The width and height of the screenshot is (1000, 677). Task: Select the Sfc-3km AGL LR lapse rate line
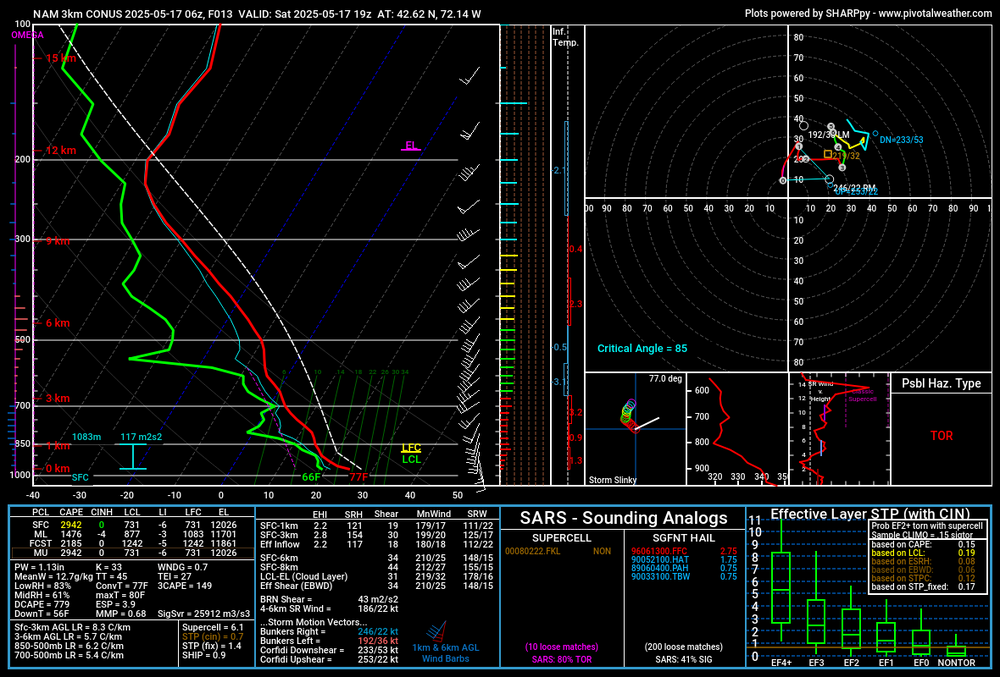[73, 627]
